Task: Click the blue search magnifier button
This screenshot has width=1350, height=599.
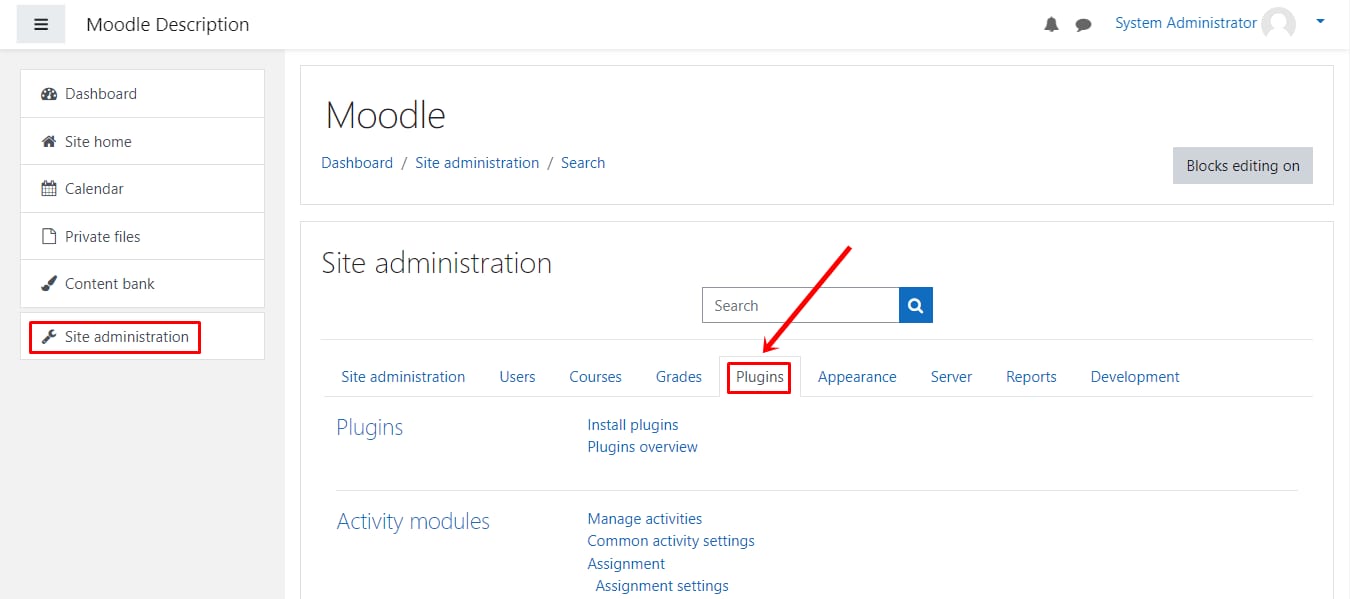Action: (x=916, y=306)
